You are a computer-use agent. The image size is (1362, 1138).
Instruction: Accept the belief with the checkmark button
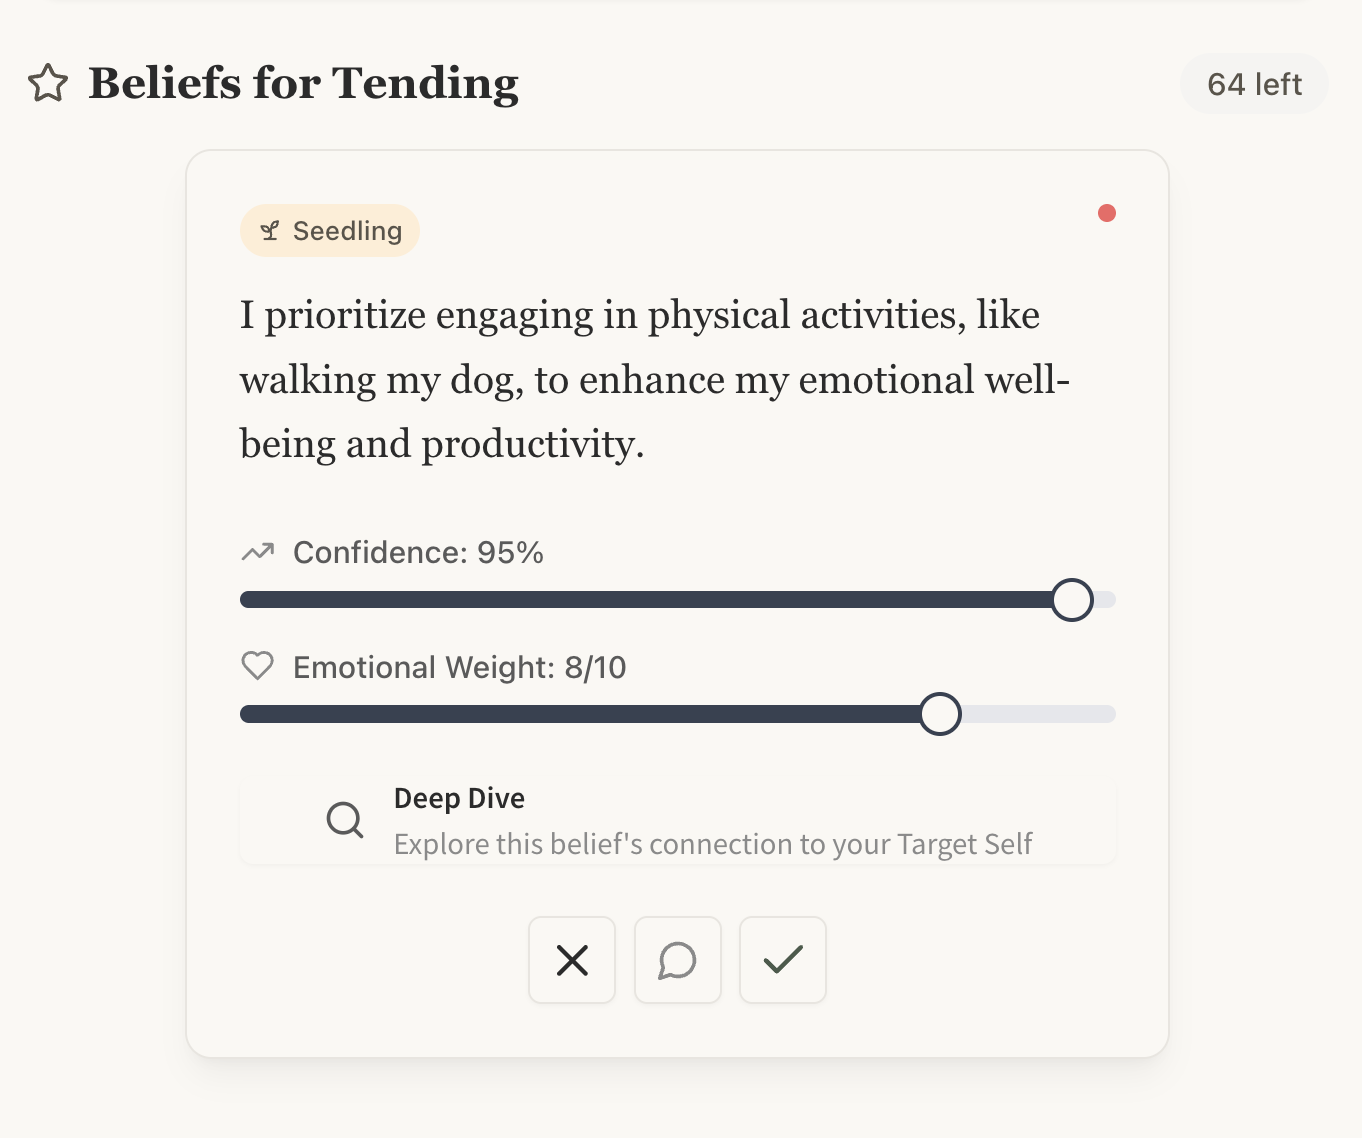coord(783,960)
